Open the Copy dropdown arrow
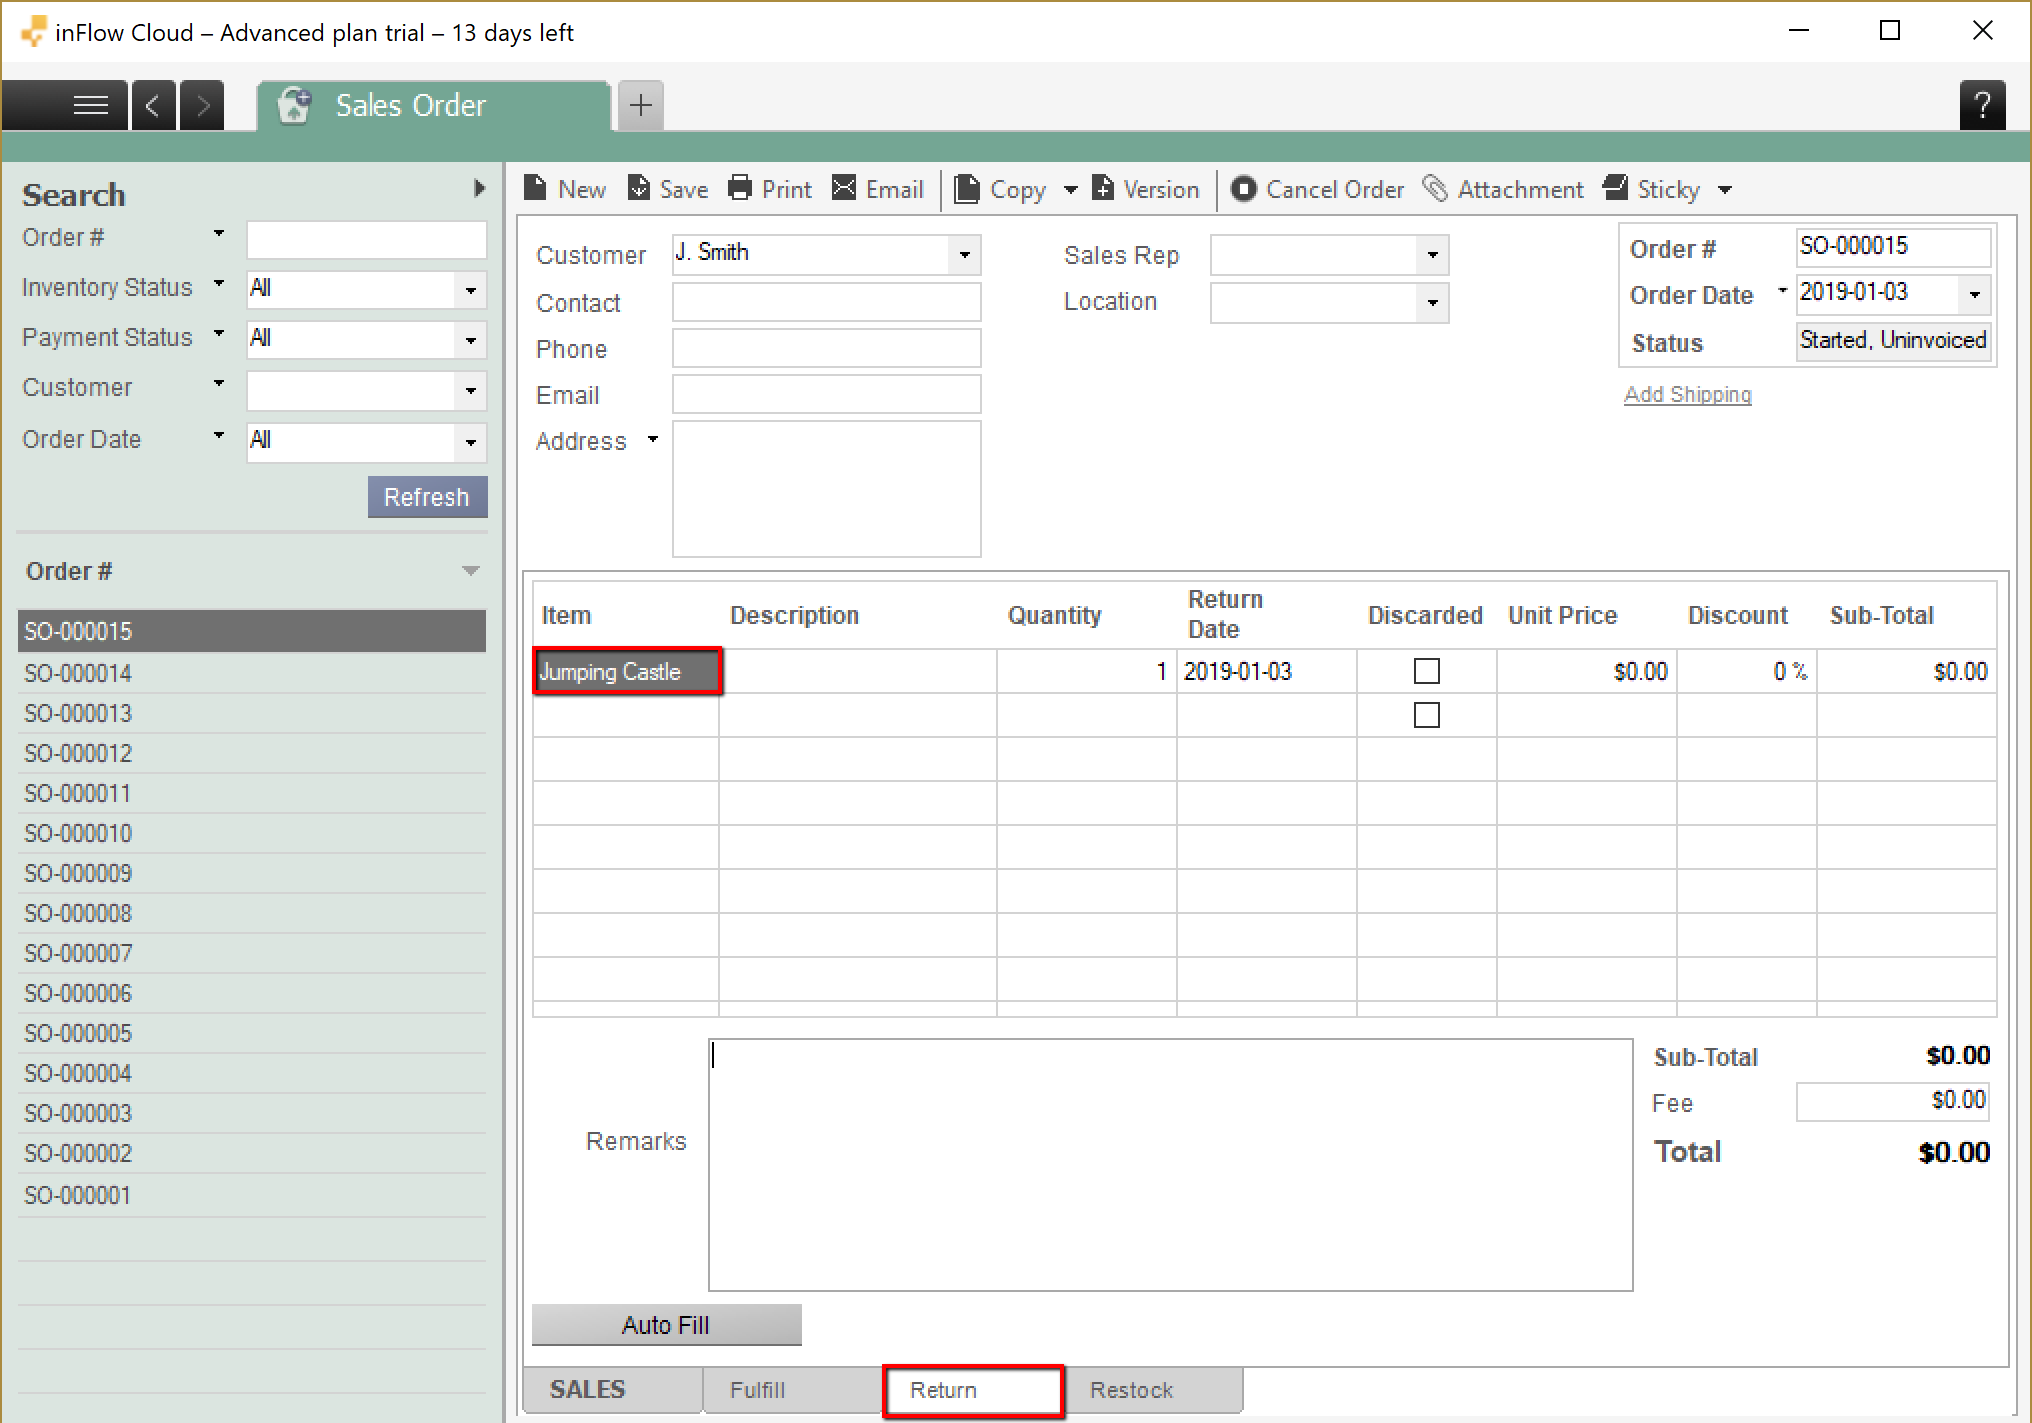The image size is (2032, 1423). point(1070,189)
